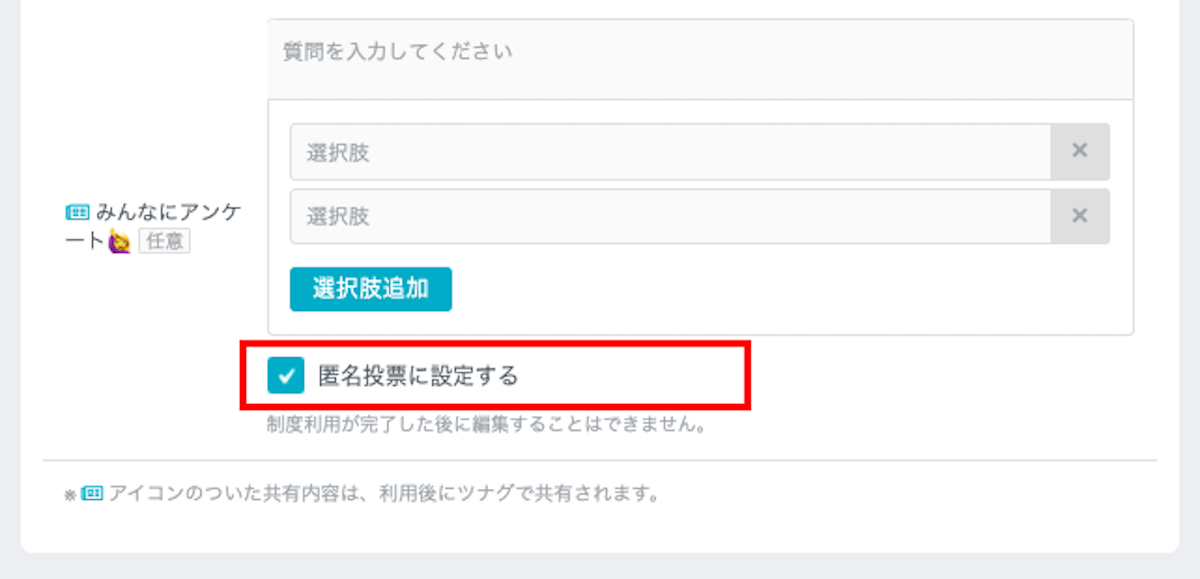This screenshot has height=579, width=1200.
Task: Toggle anonymous voting via 匿名投票に設定する label text
Action: [418, 377]
